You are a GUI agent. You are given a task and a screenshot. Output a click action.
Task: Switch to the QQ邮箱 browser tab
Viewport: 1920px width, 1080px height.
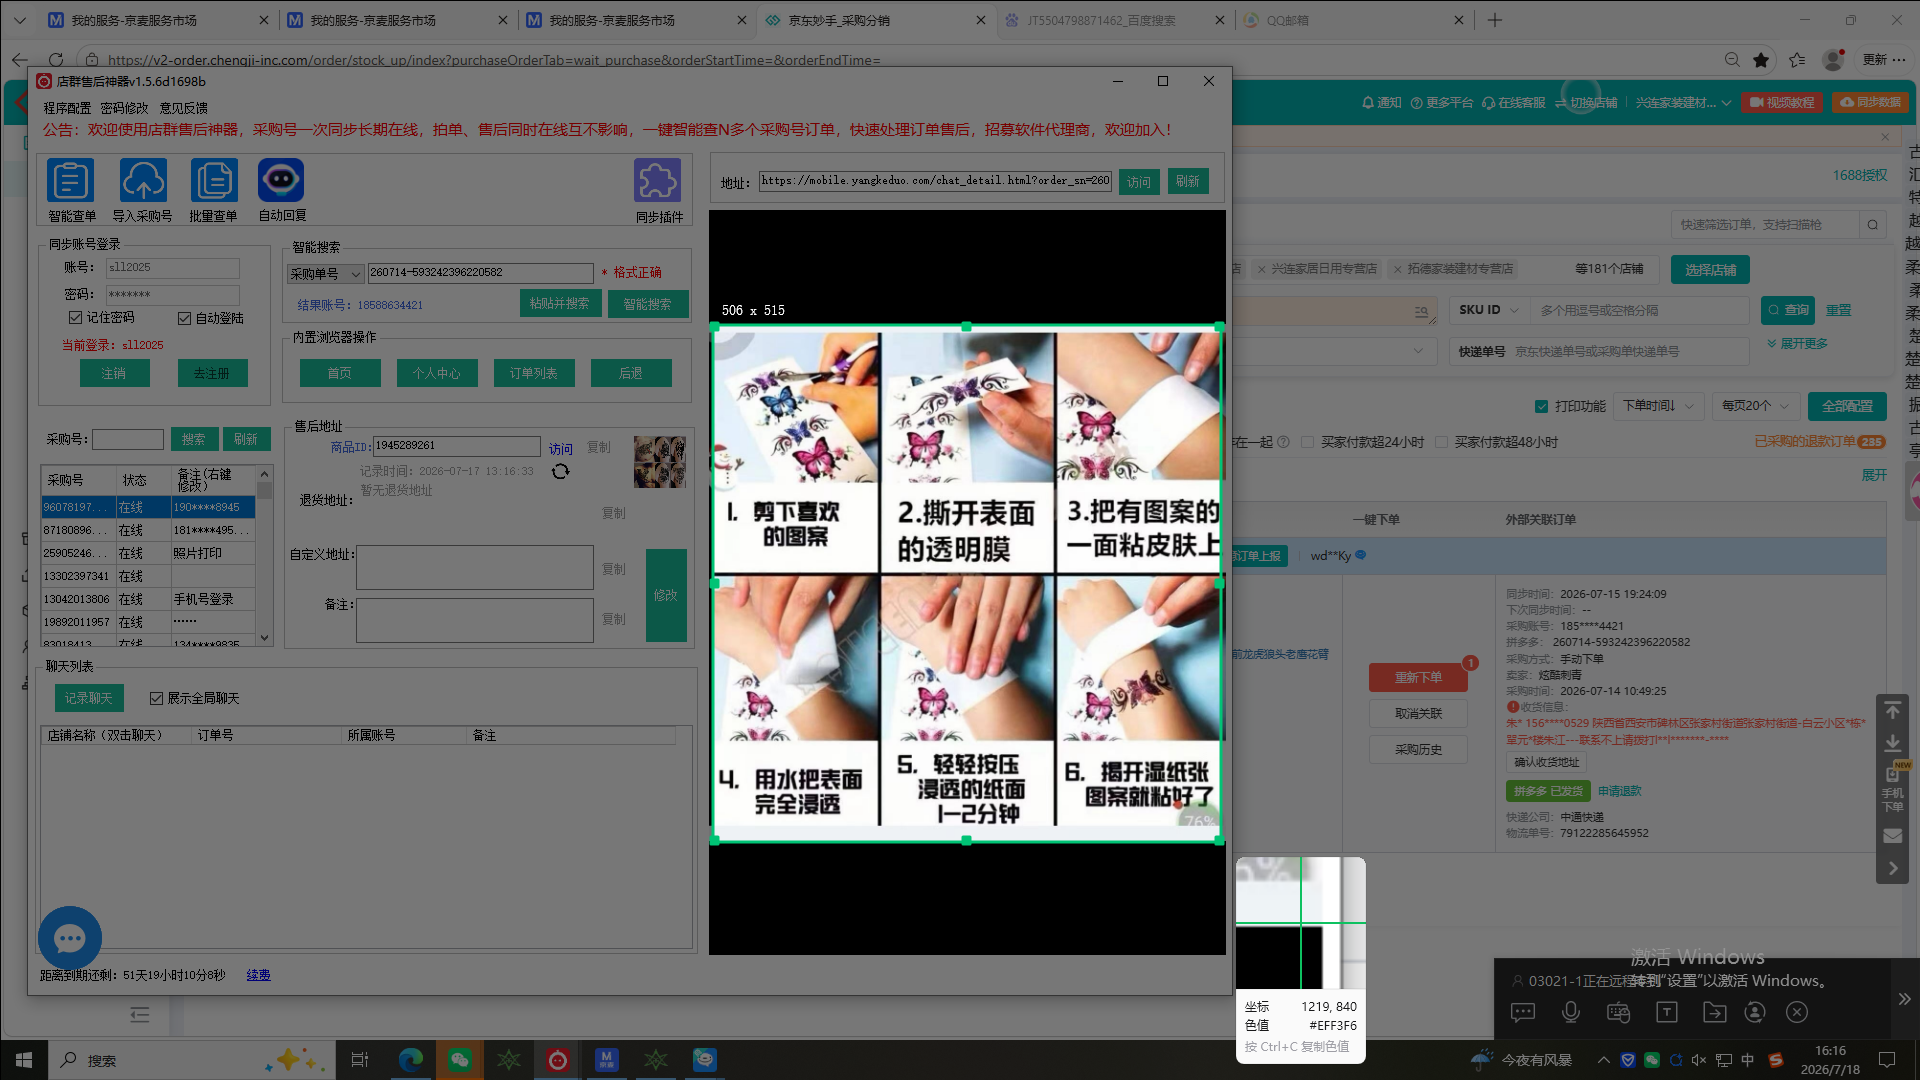(1353, 20)
